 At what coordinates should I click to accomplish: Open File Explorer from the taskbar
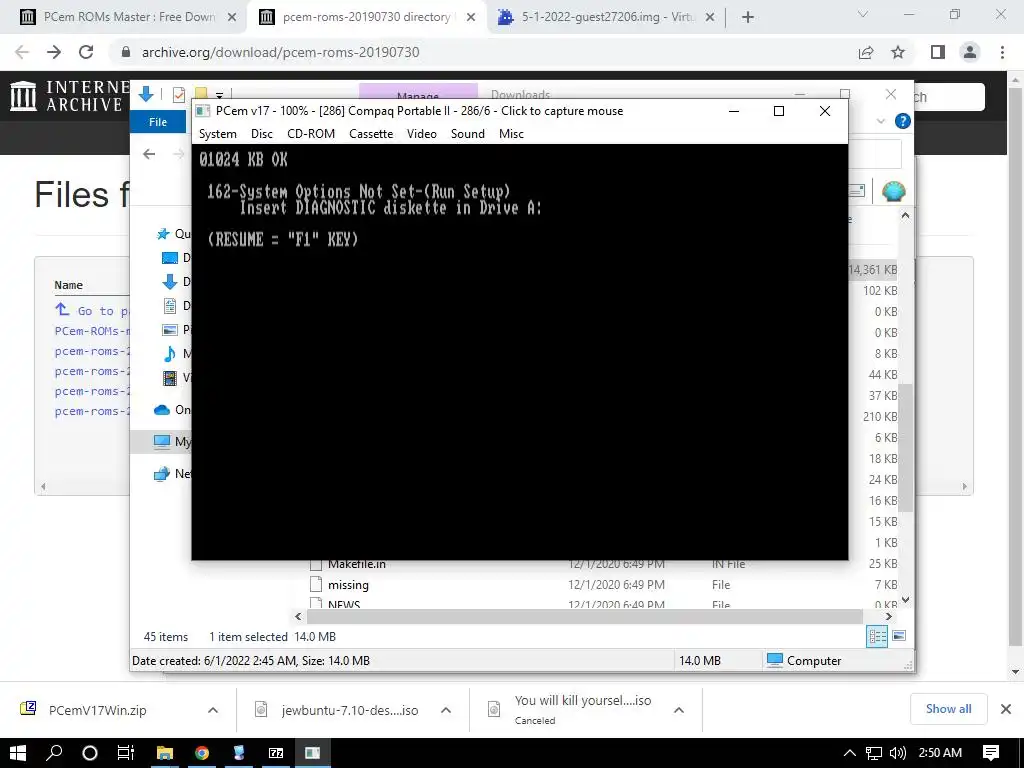[165, 753]
